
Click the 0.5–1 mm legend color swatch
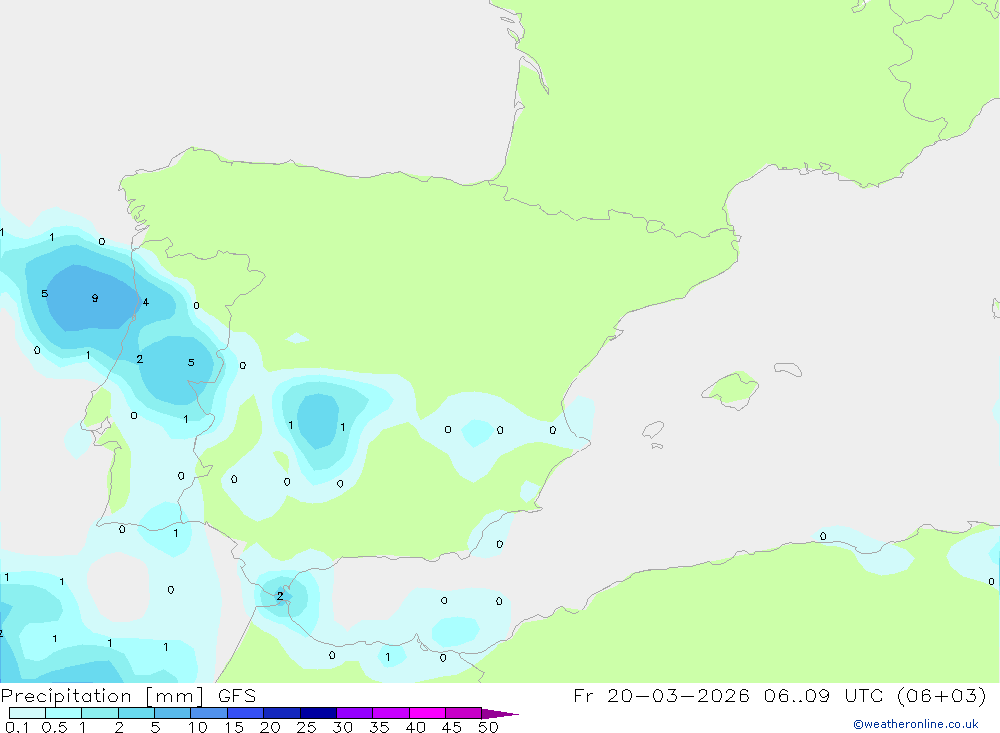tap(64, 713)
